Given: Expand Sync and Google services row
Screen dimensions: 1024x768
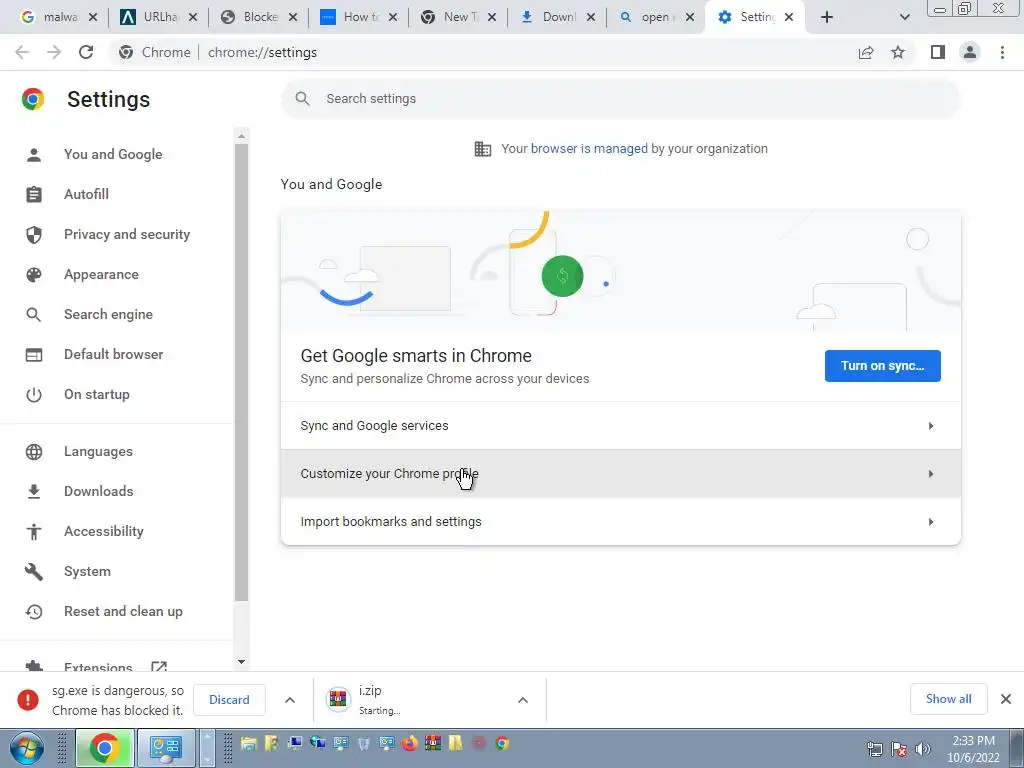Looking at the screenshot, I should pyautogui.click(x=620, y=426).
